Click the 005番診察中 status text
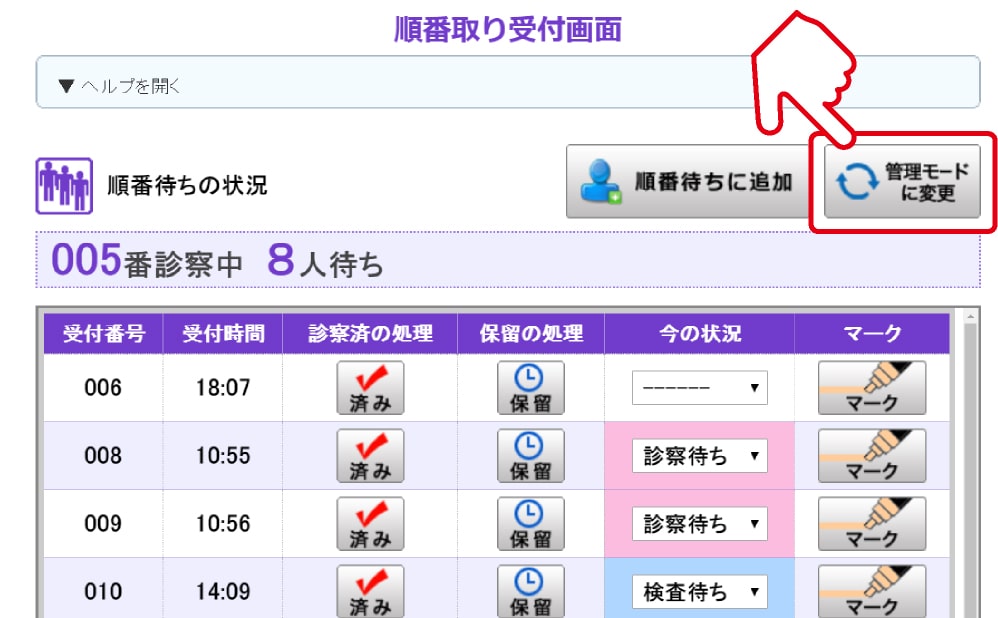This screenshot has width=998, height=618. click(147, 261)
